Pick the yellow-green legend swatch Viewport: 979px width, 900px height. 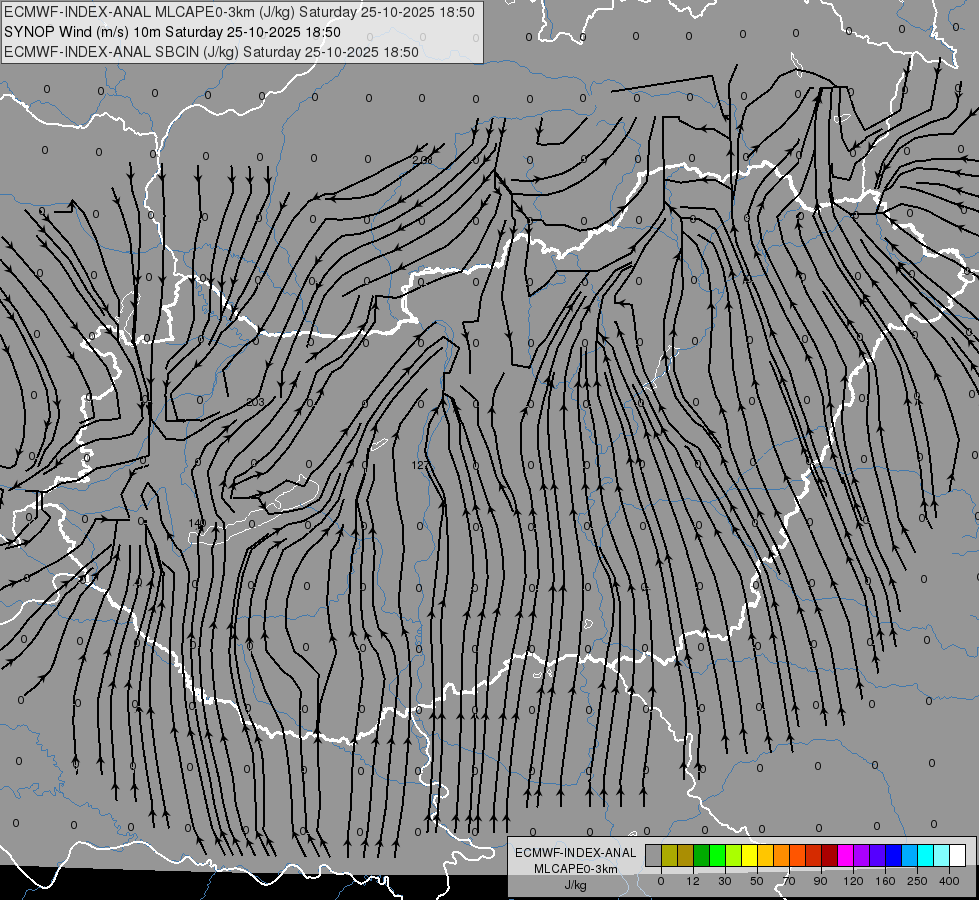(734, 855)
